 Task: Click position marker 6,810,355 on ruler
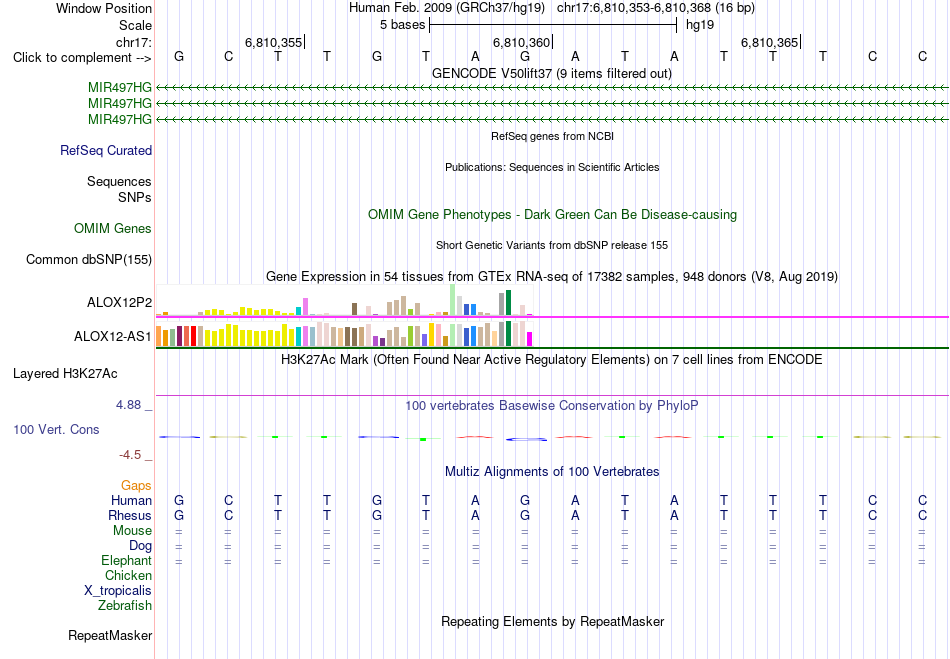[x=273, y=42]
